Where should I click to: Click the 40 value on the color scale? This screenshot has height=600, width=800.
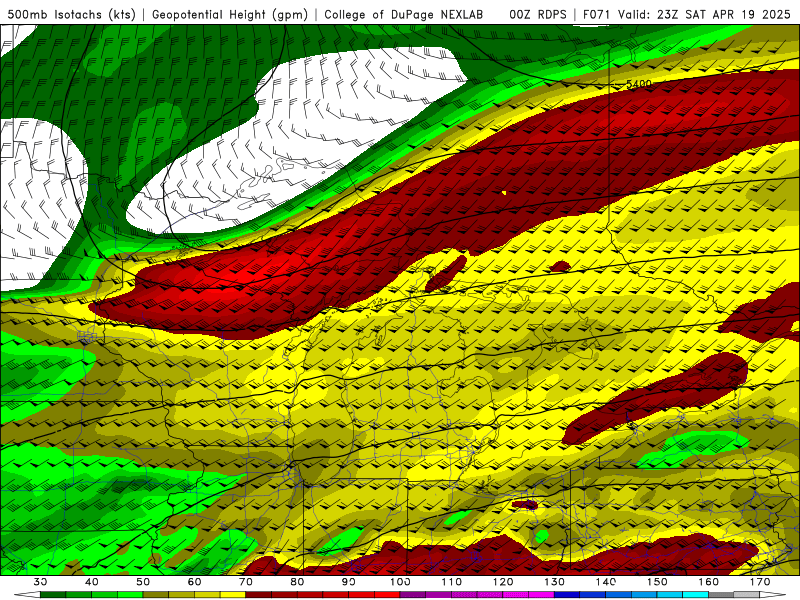92,582
